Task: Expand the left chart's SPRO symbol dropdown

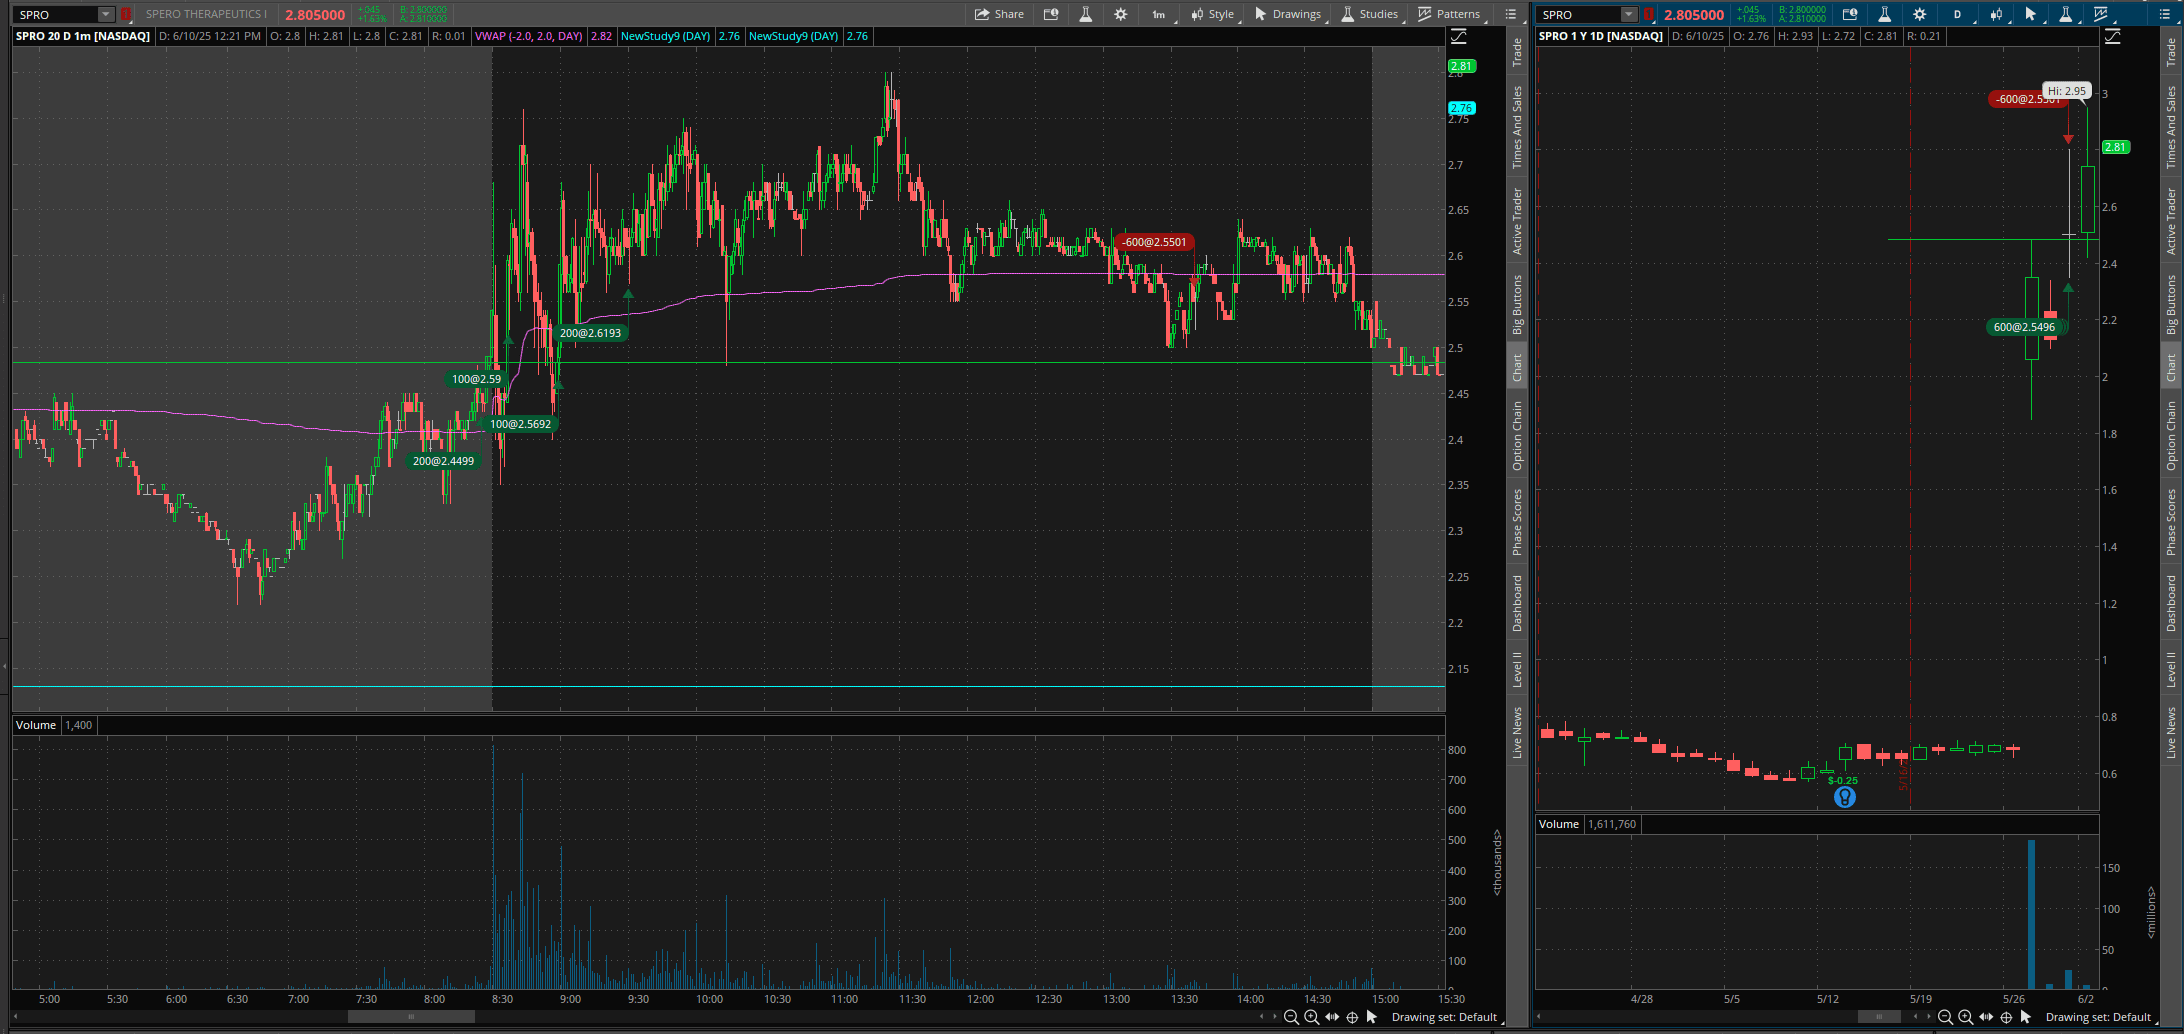Action: (x=106, y=14)
